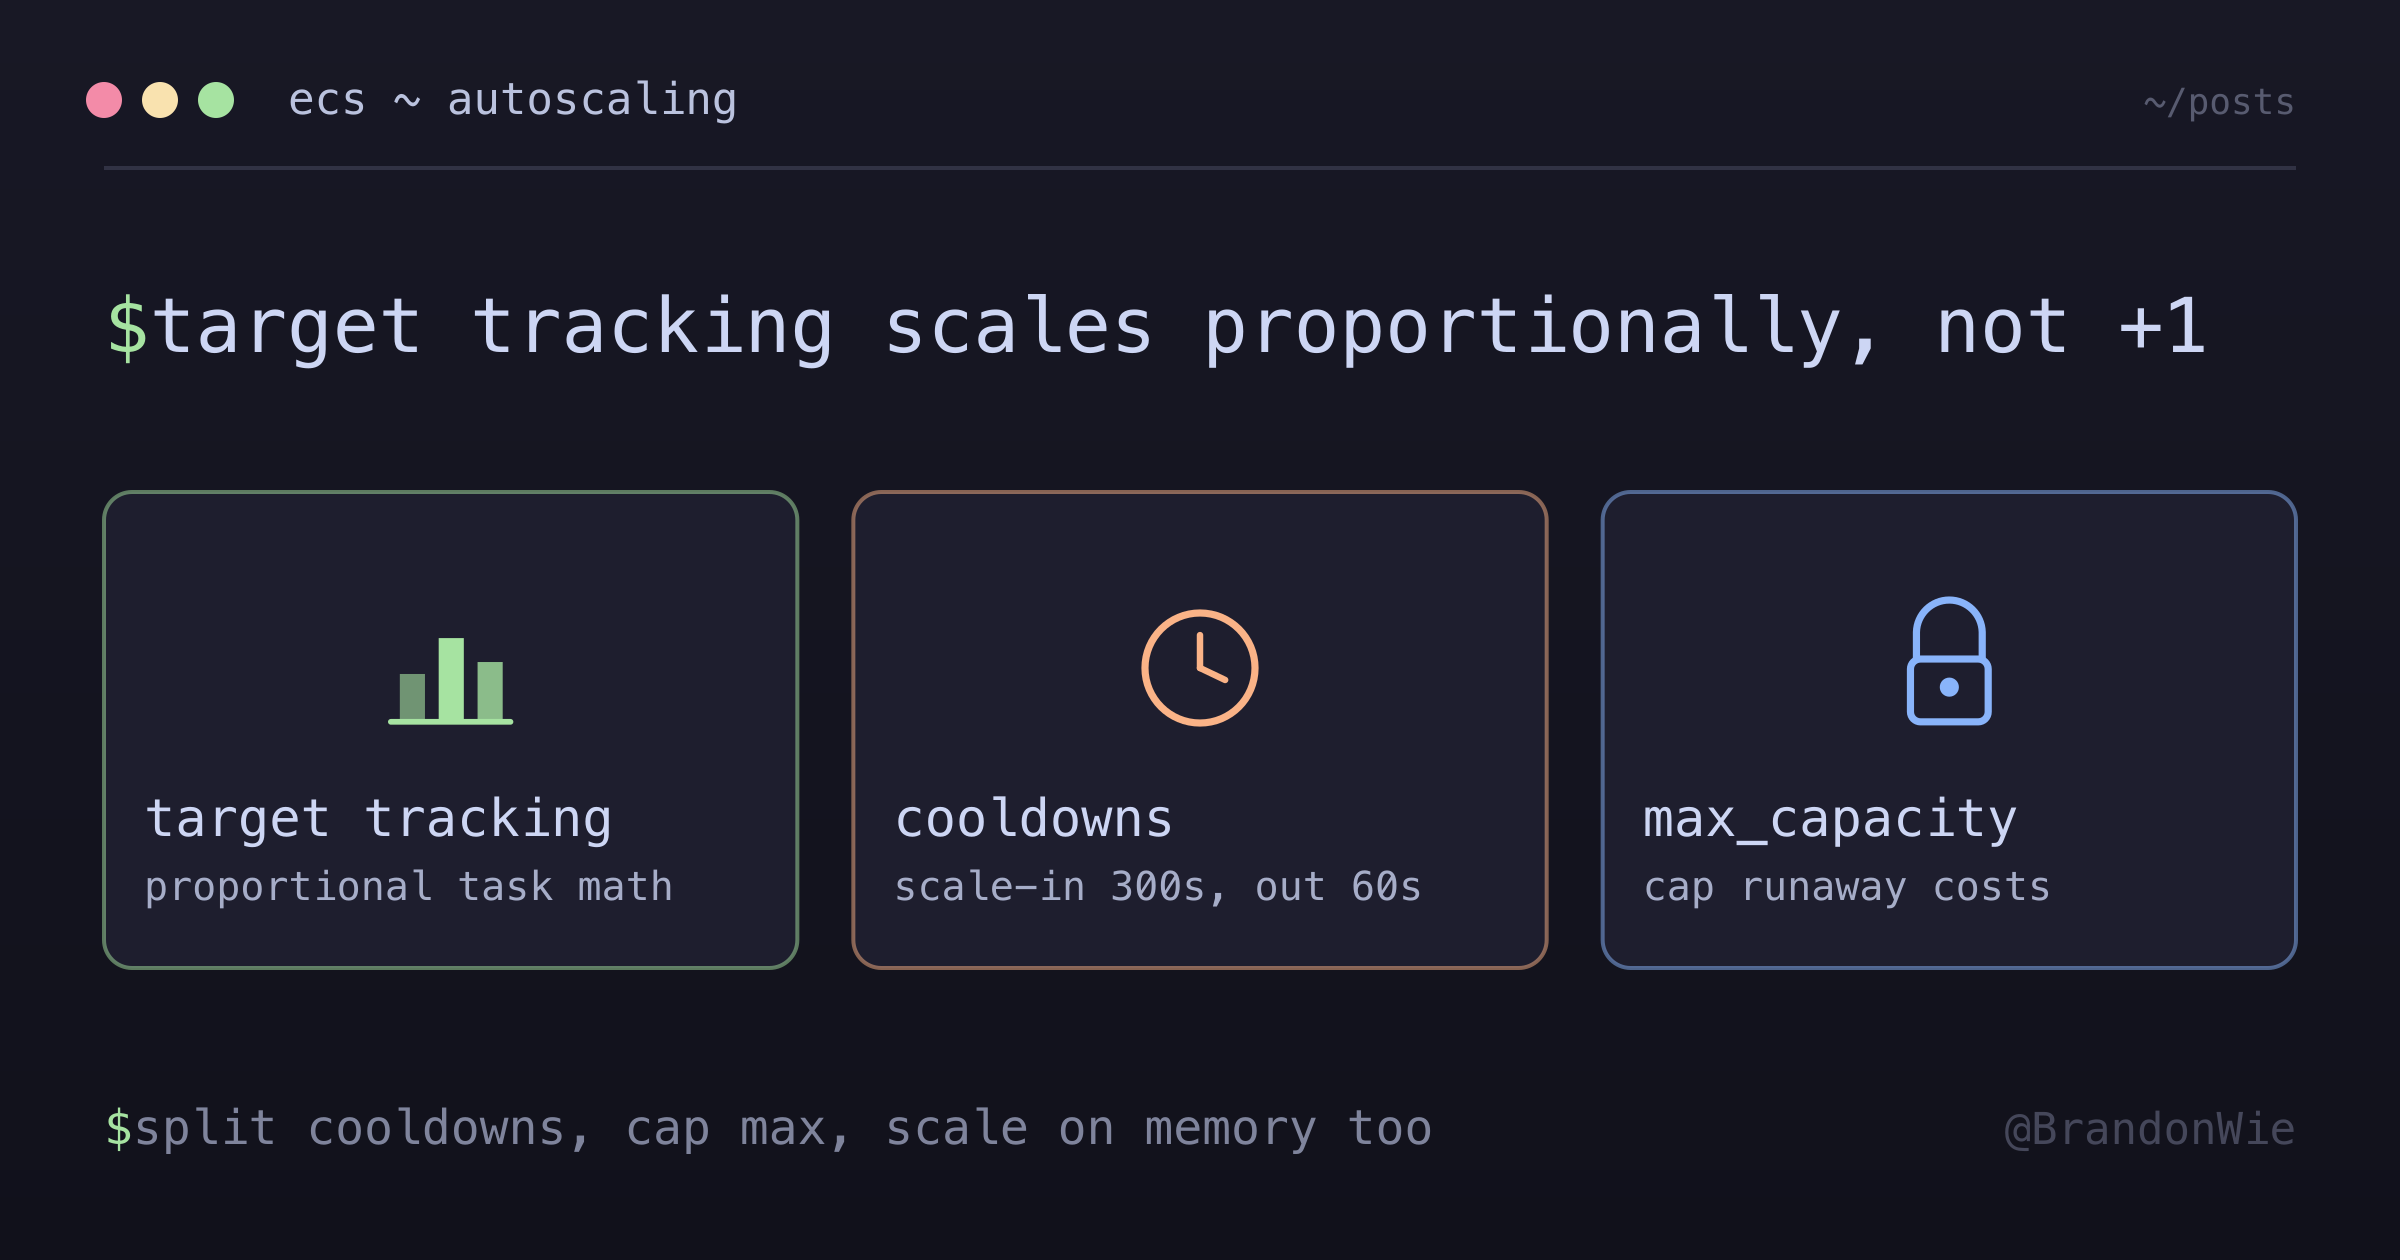Open the @BrandonWie handle
2400x1260 pixels.
pos(2150,1129)
